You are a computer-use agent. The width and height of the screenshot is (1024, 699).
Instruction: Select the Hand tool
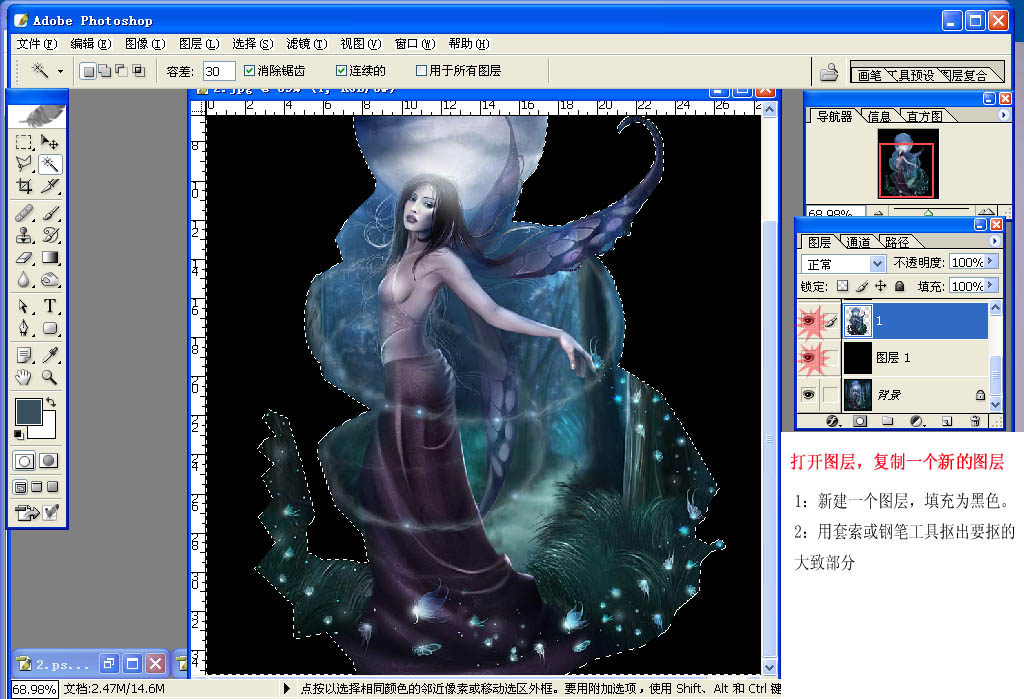(24, 377)
